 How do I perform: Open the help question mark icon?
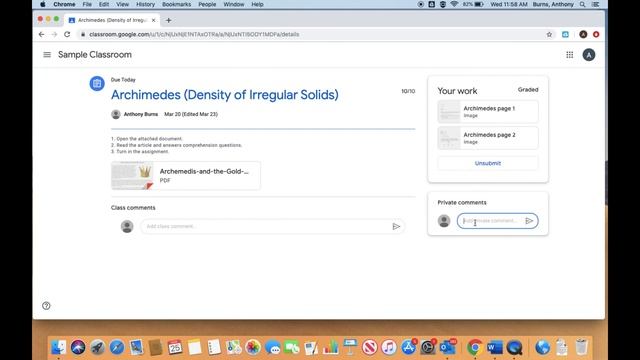(46, 306)
